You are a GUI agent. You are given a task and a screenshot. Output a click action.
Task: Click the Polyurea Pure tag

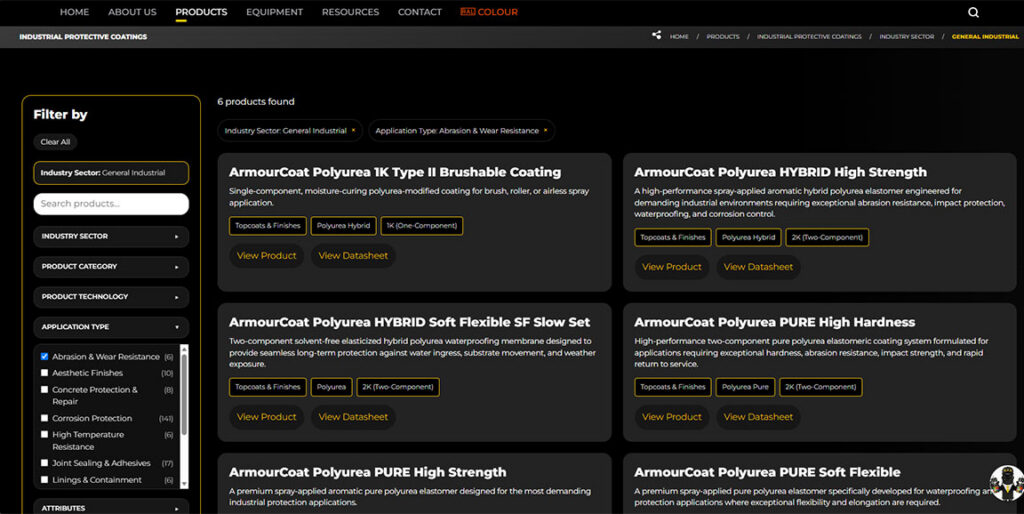(745, 387)
